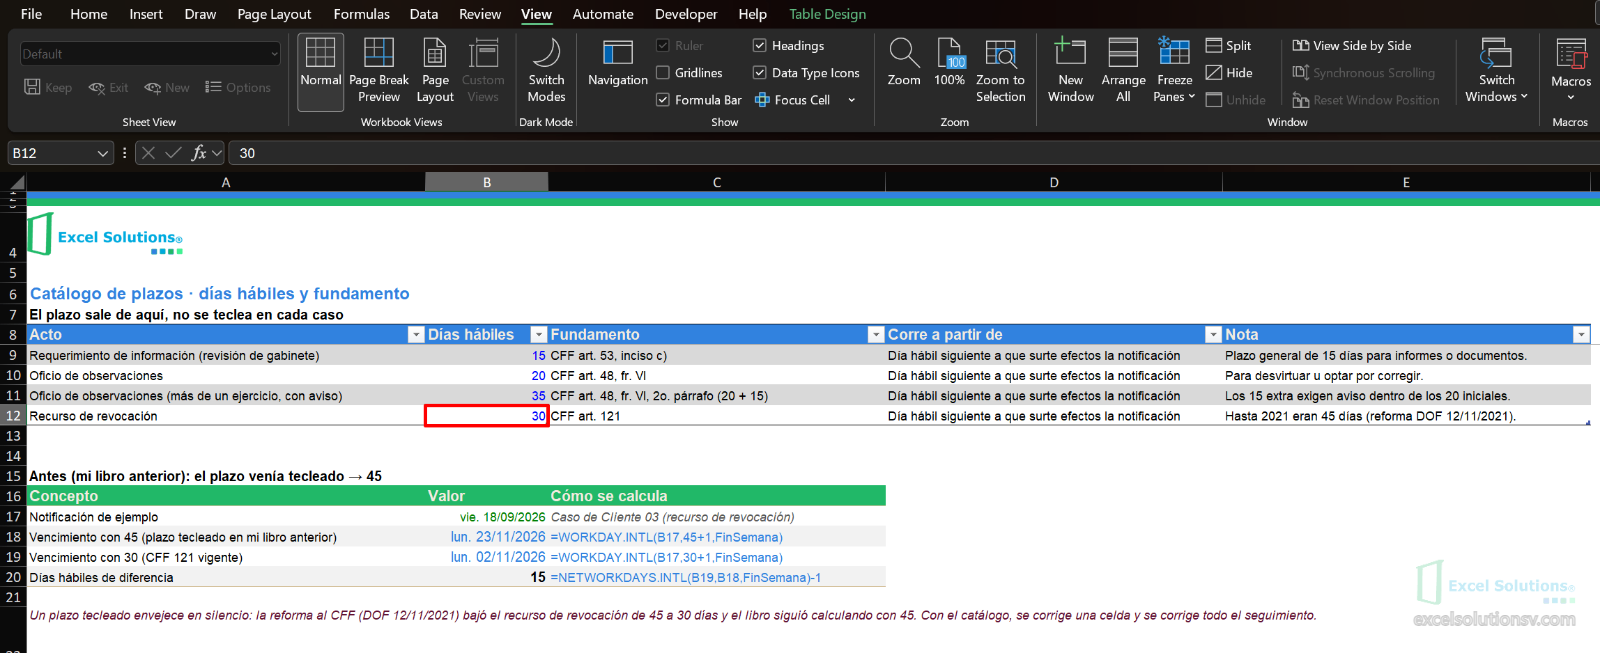The width and height of the screenshot is (1600, 653).
Task: Uncheck the Headings checkbox
Action: [760, 46]
